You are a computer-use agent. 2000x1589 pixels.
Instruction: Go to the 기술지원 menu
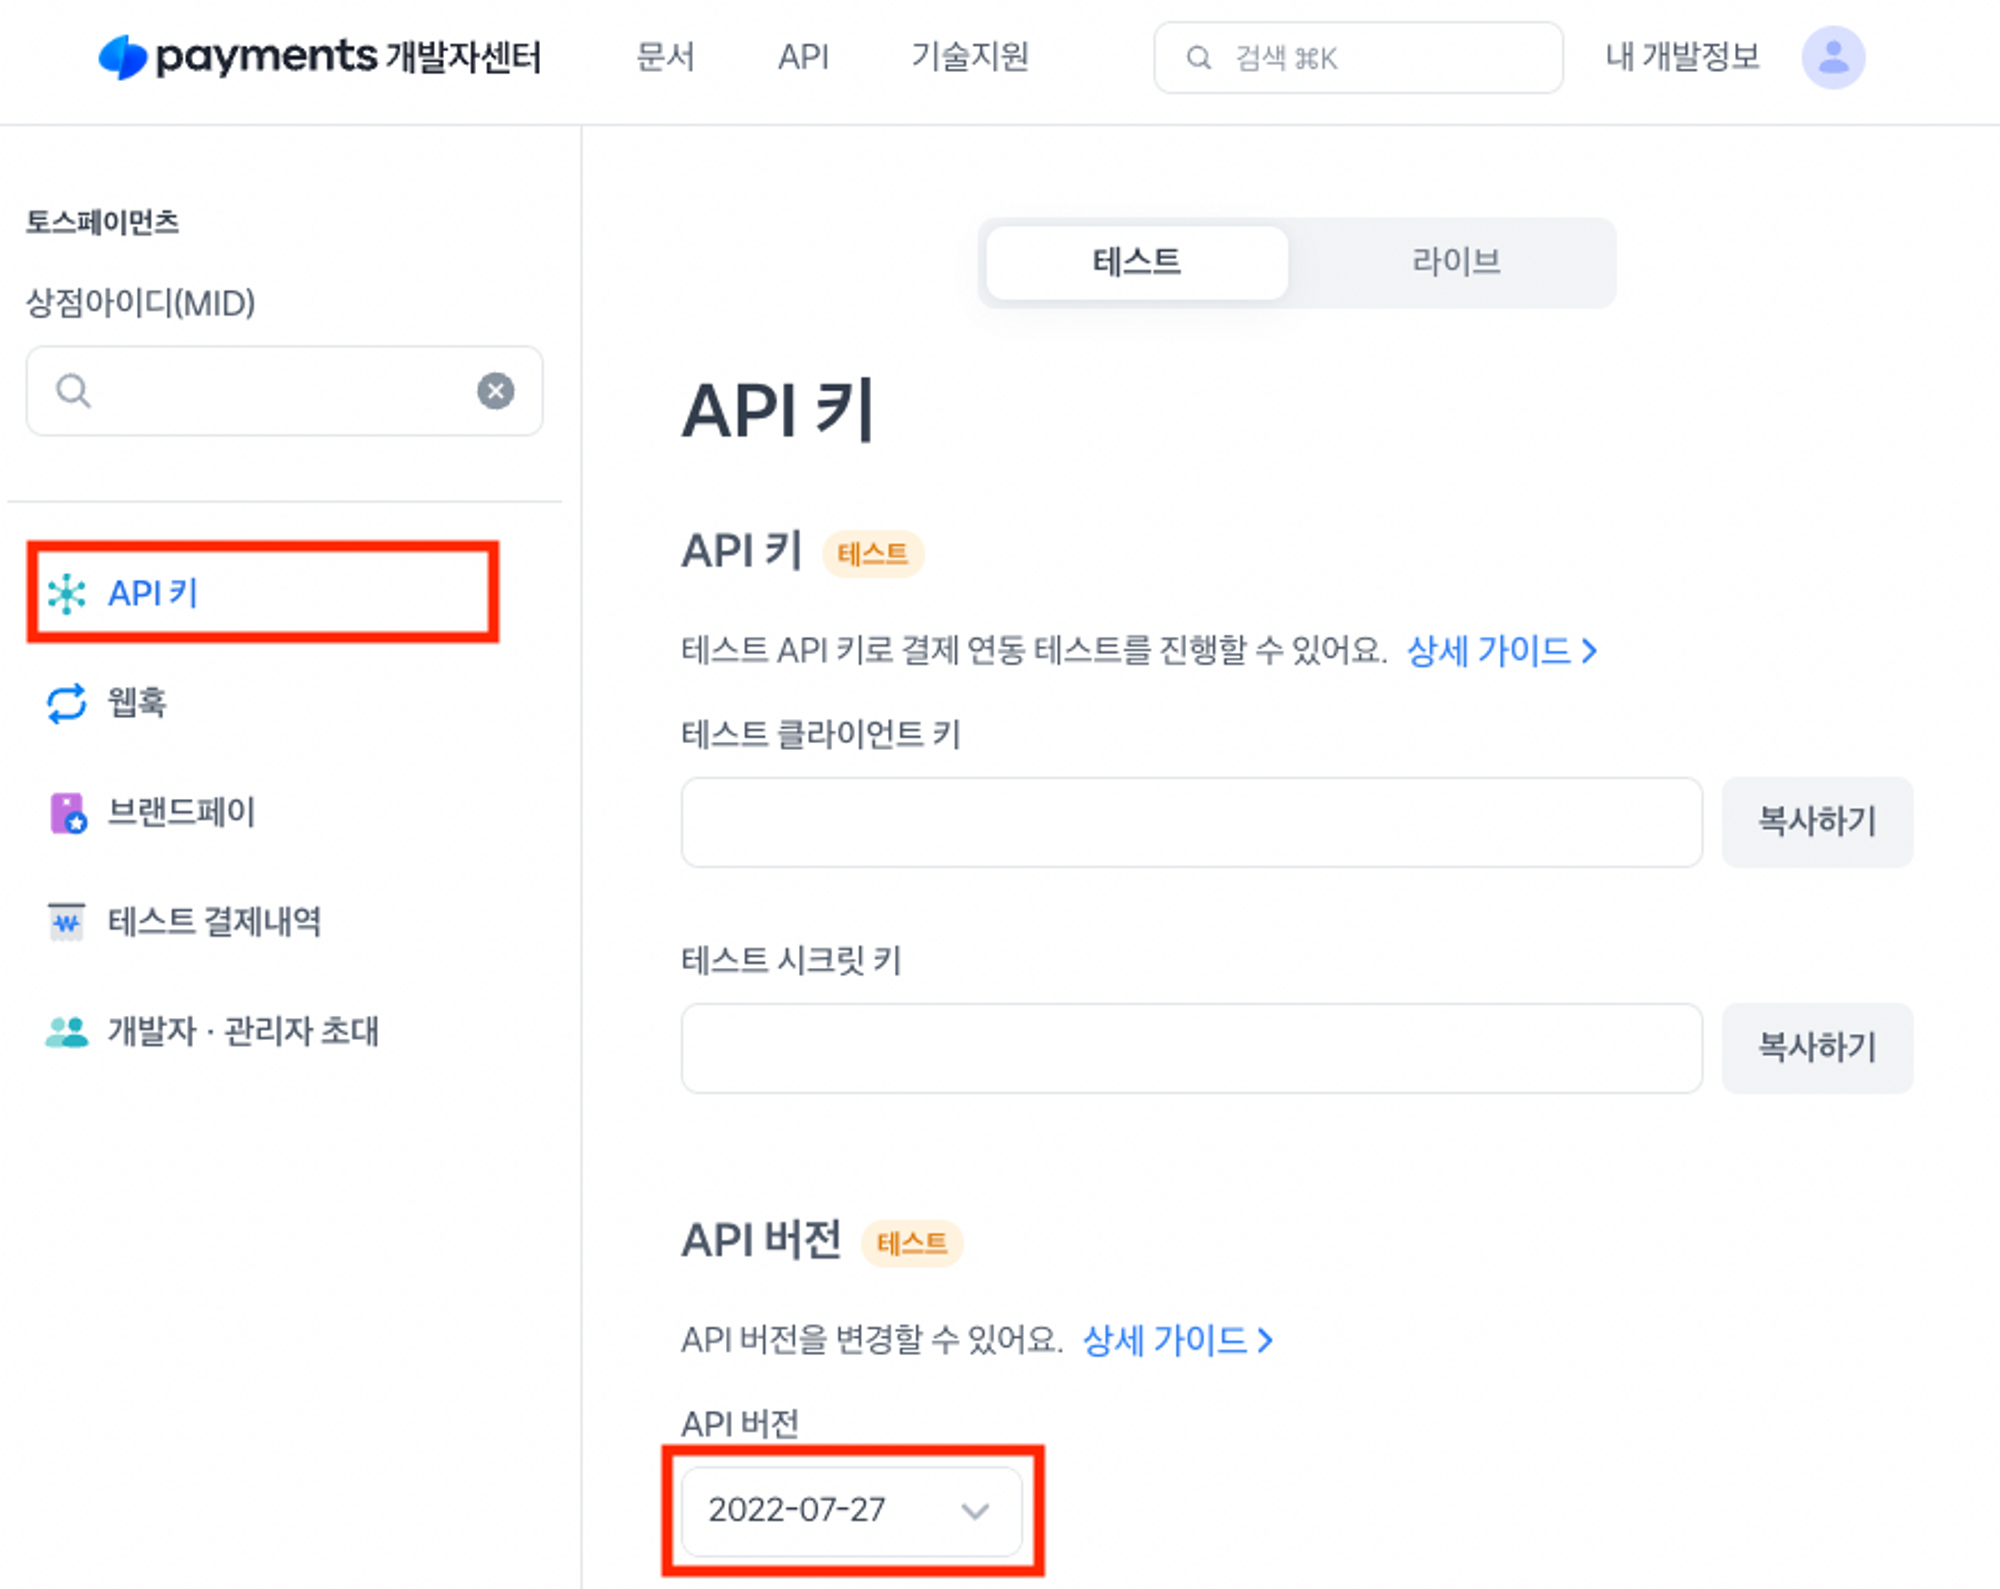pyautogui.click(x=969, y=57)
